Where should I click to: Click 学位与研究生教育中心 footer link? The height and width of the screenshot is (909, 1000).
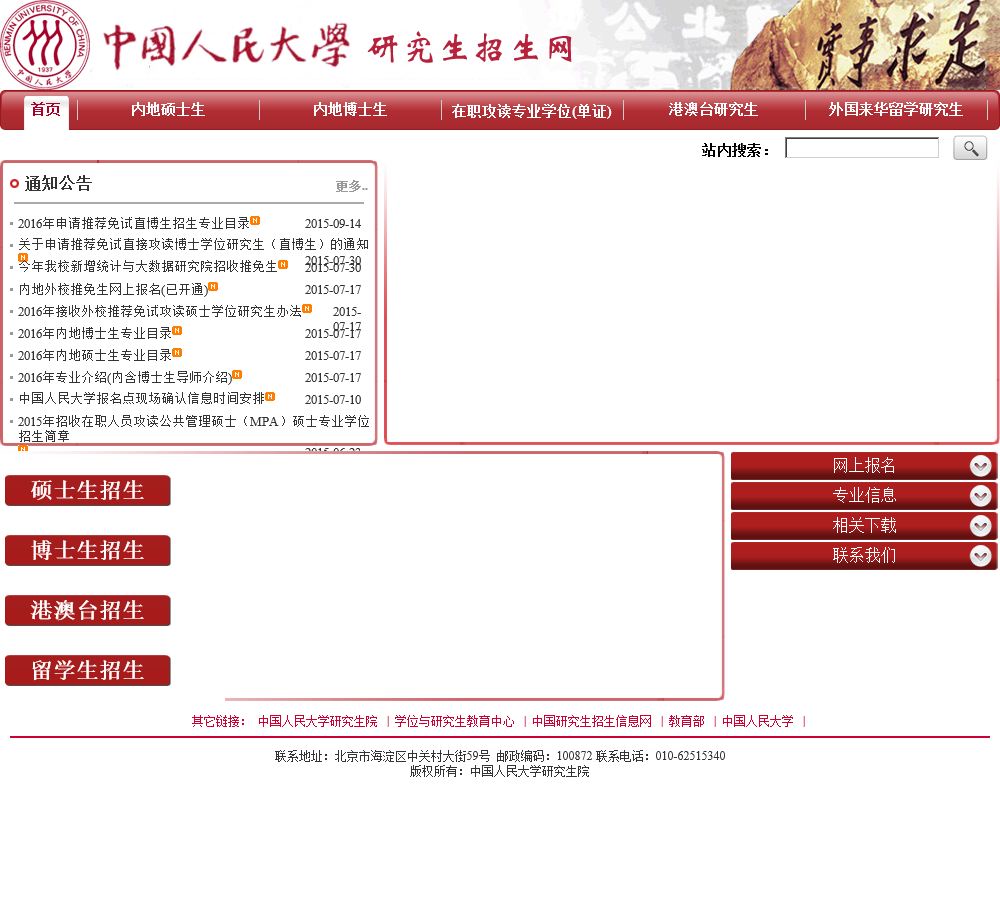[x=454, y=721]
